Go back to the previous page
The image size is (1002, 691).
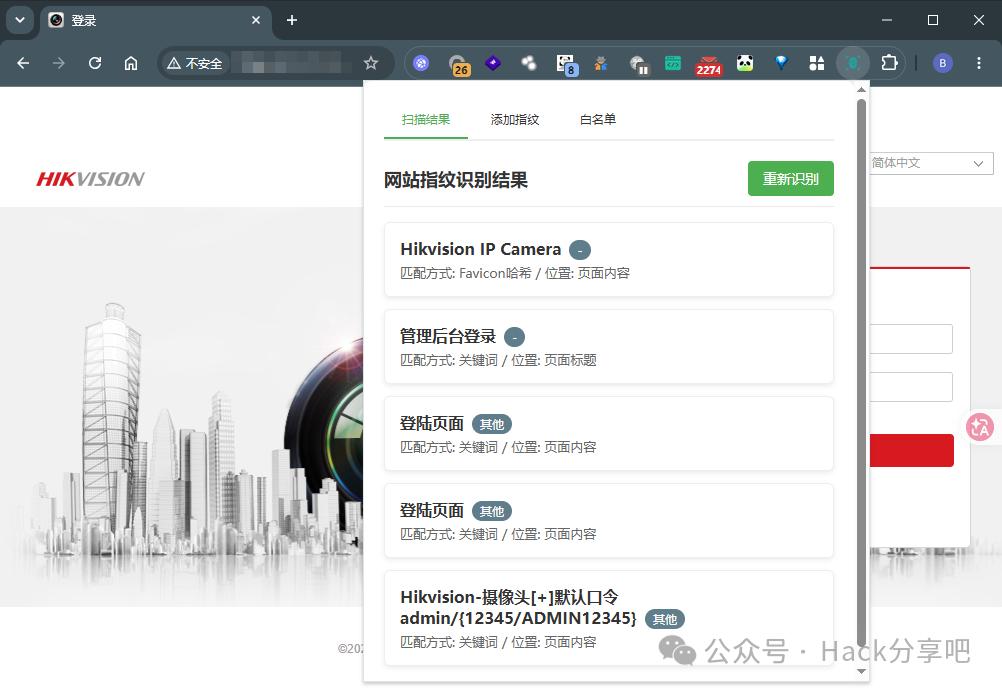(x=23, y=63)
